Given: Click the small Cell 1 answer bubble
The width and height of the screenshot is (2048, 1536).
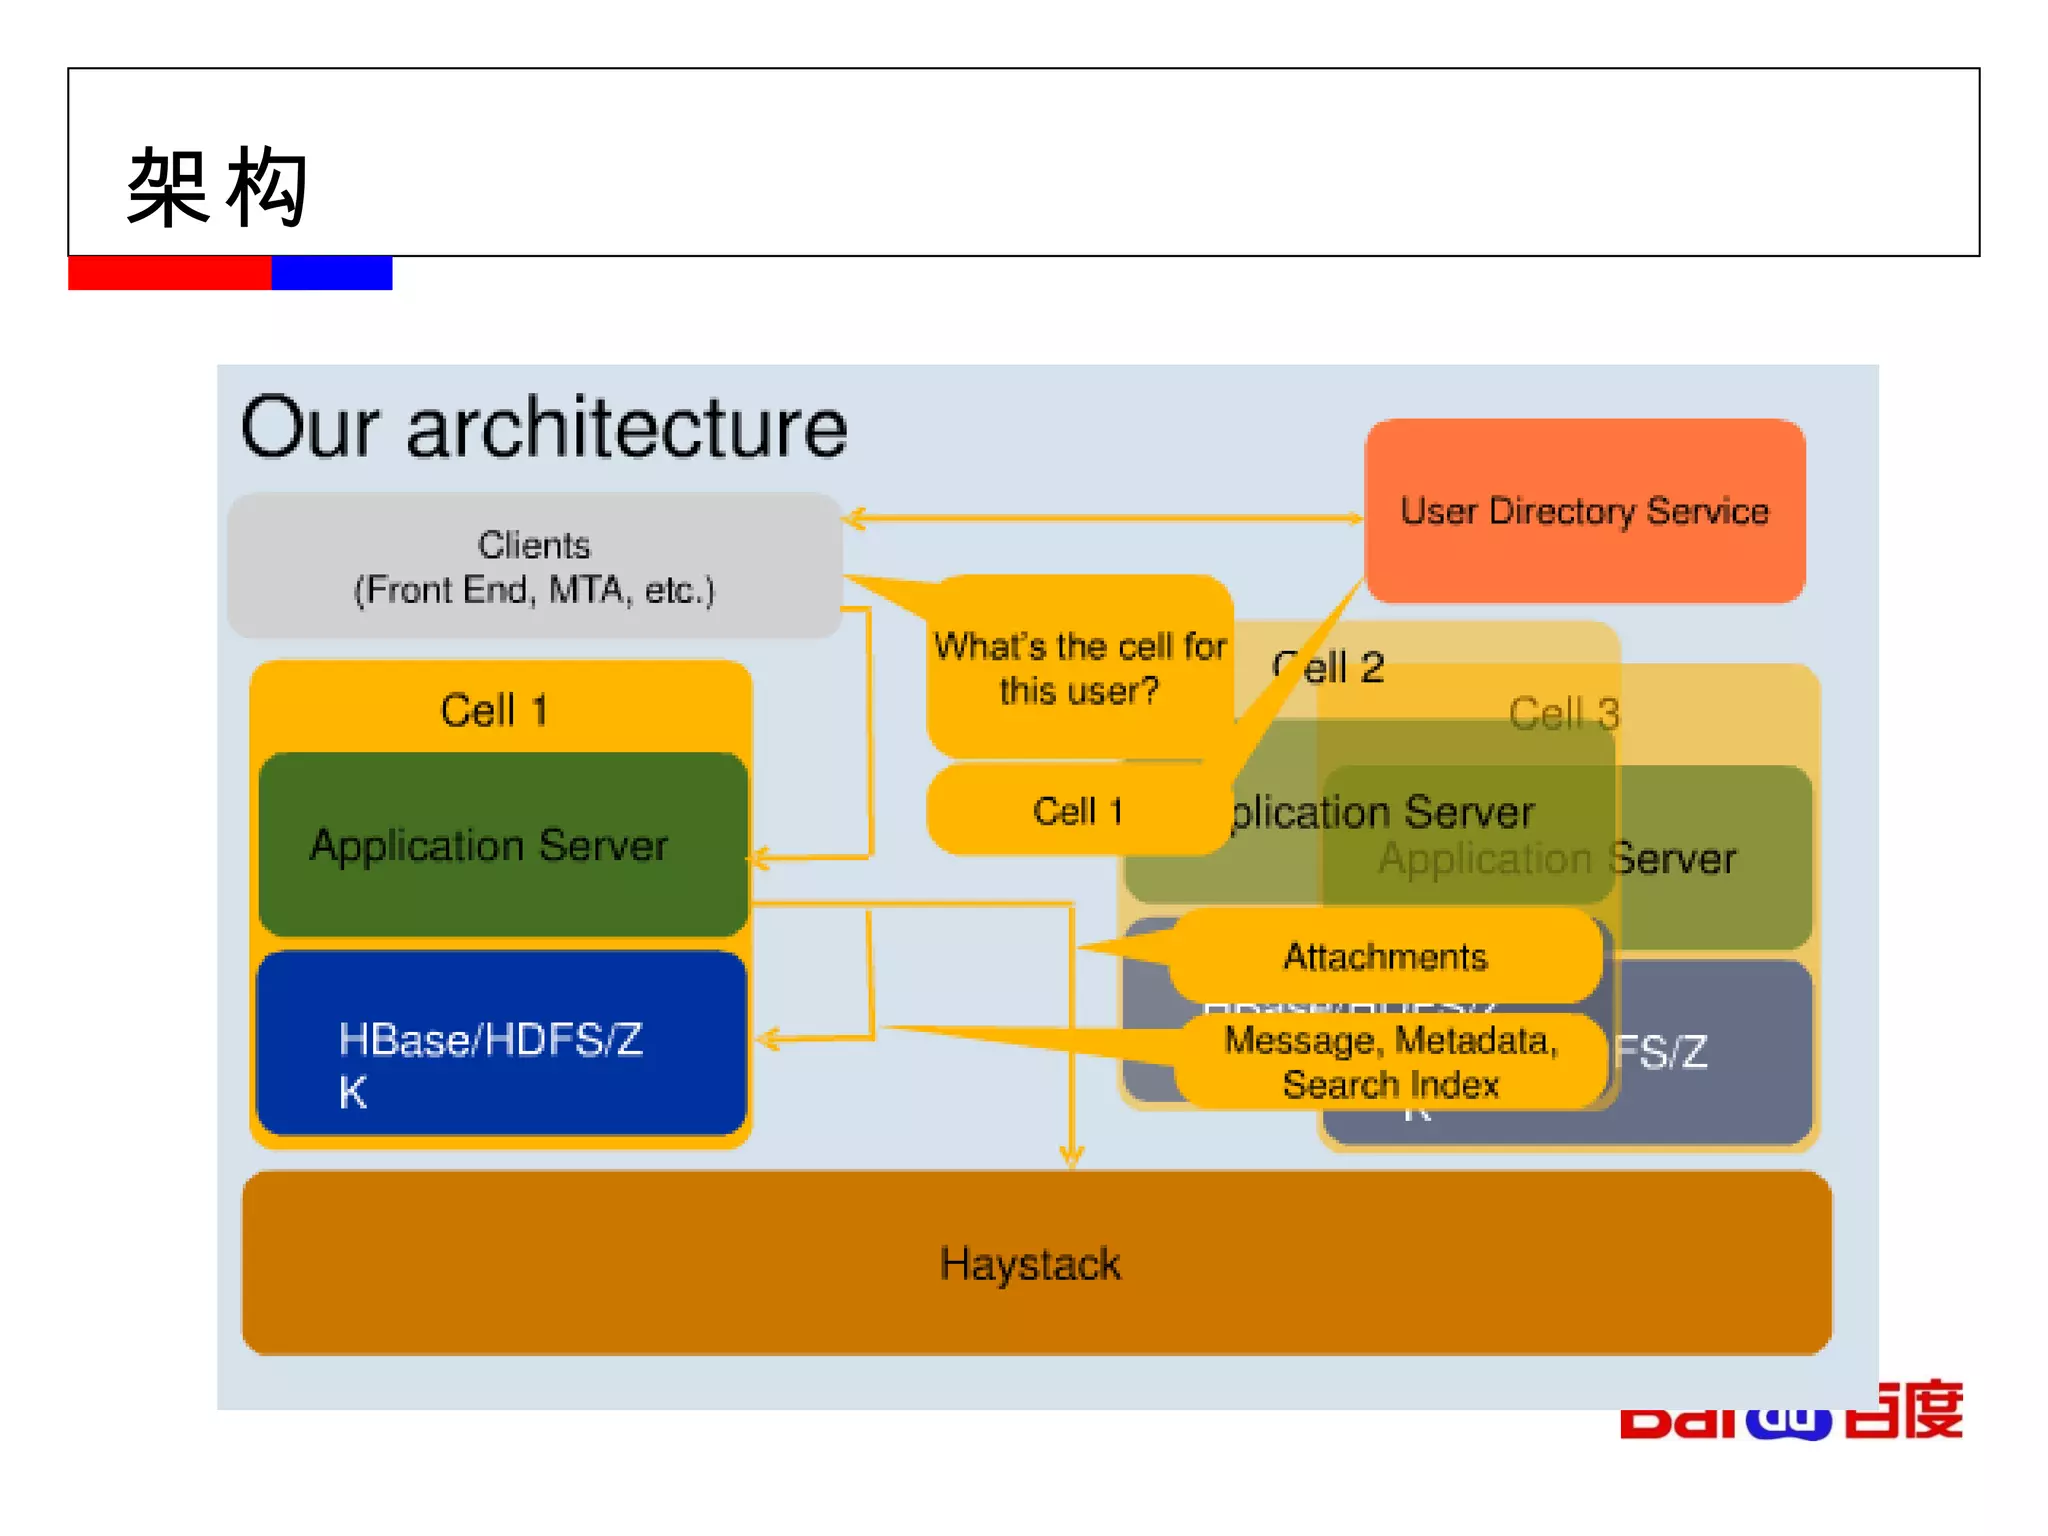Looking at the screenshot, I should coord(1078,810).
